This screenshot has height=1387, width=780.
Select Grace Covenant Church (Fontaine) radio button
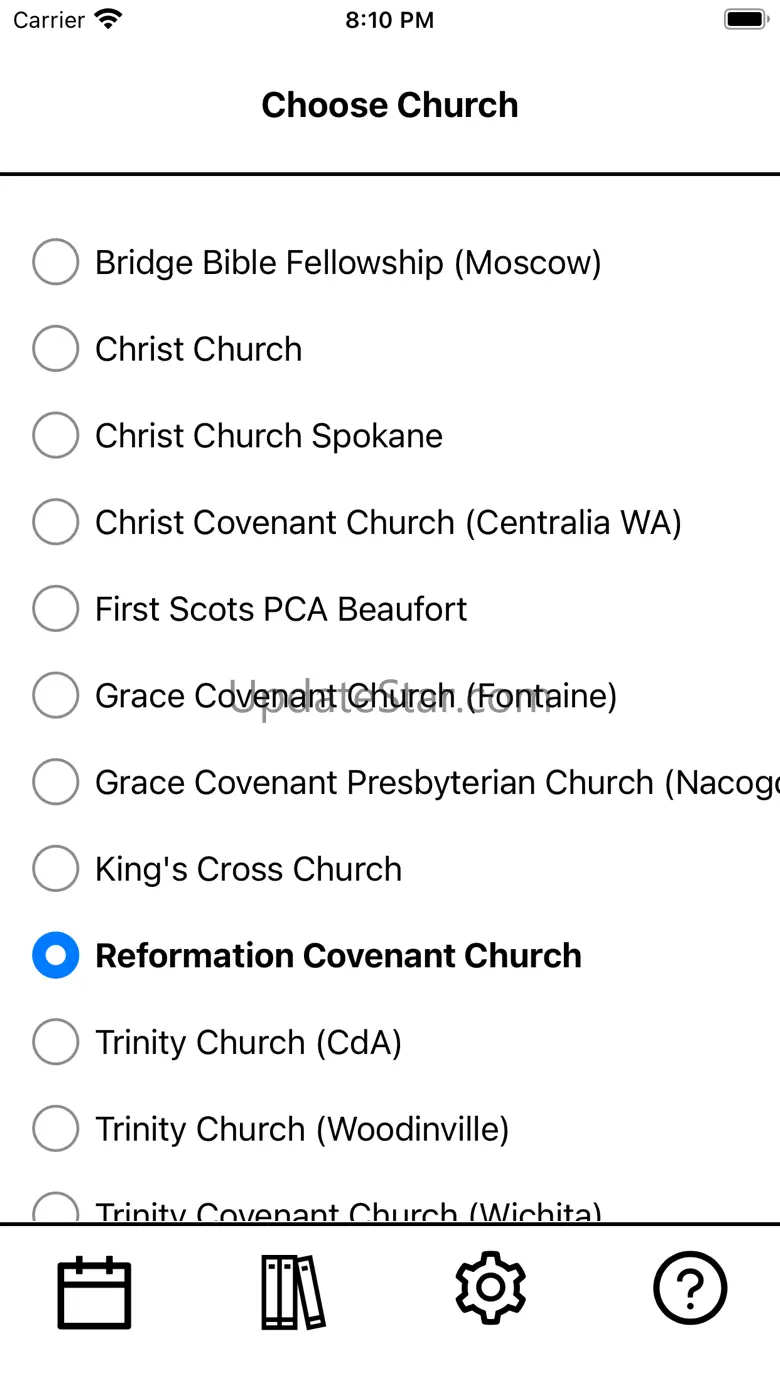pyautogui.click(x=56, y=696)
